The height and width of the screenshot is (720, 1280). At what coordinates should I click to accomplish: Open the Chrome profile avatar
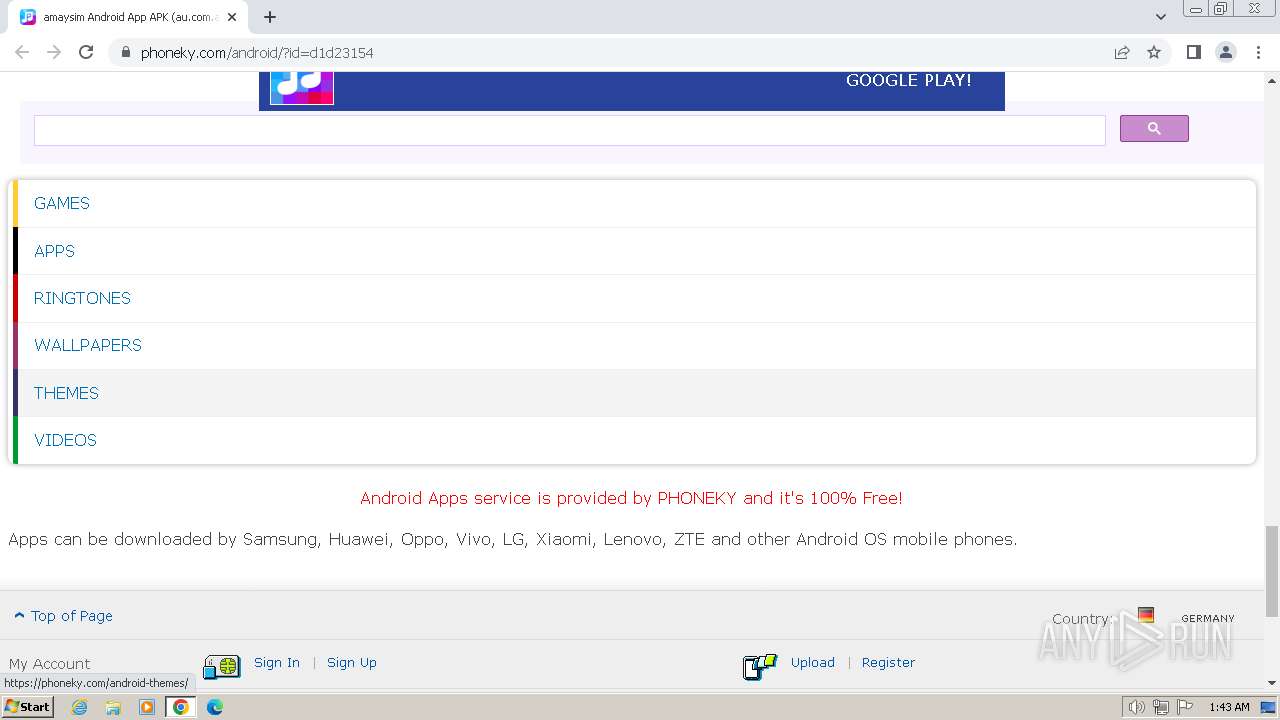(1226, 52)
